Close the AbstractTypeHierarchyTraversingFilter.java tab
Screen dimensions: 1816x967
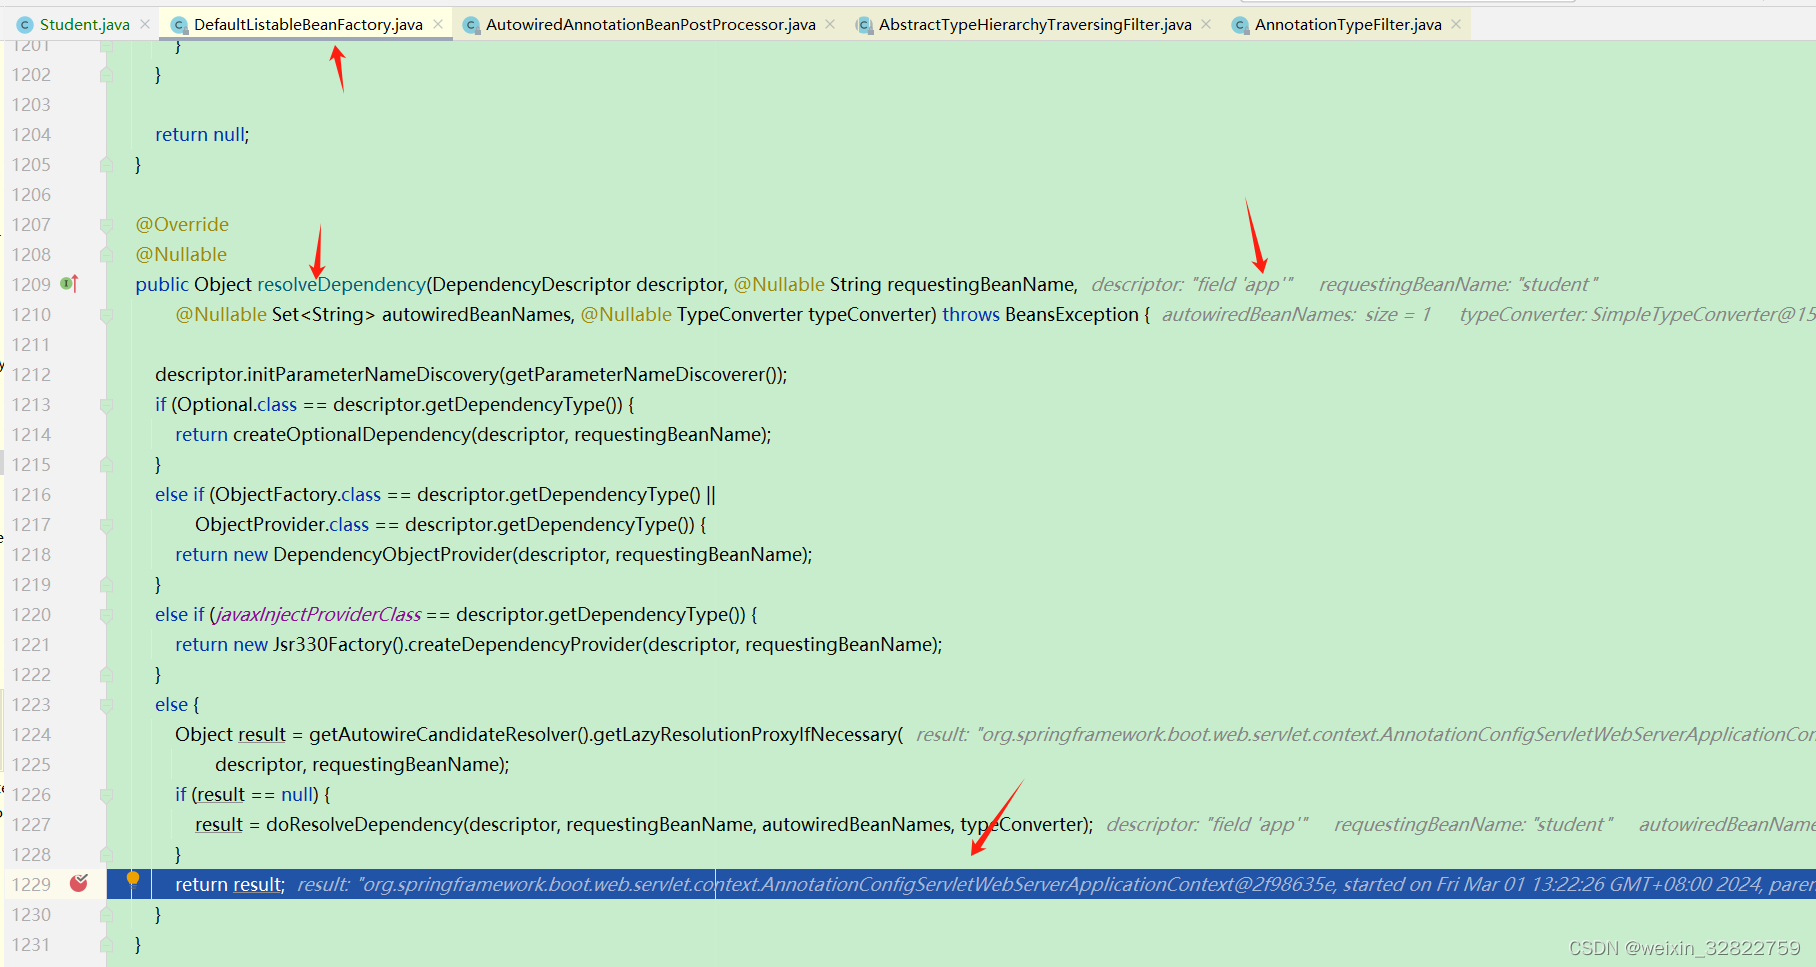[x=1206, y=24]
